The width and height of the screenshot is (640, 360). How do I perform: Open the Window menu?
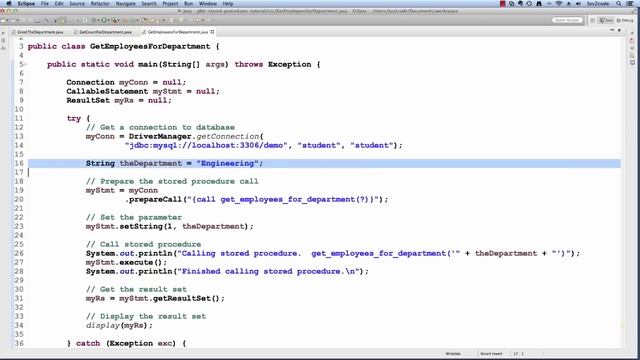(x=208, y=4)
